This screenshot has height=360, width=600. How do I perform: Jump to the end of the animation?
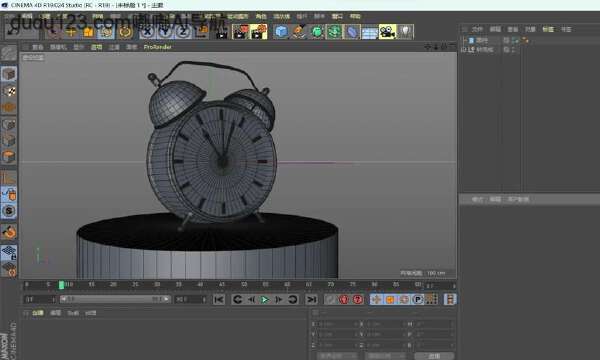click(x=312, y=300)
